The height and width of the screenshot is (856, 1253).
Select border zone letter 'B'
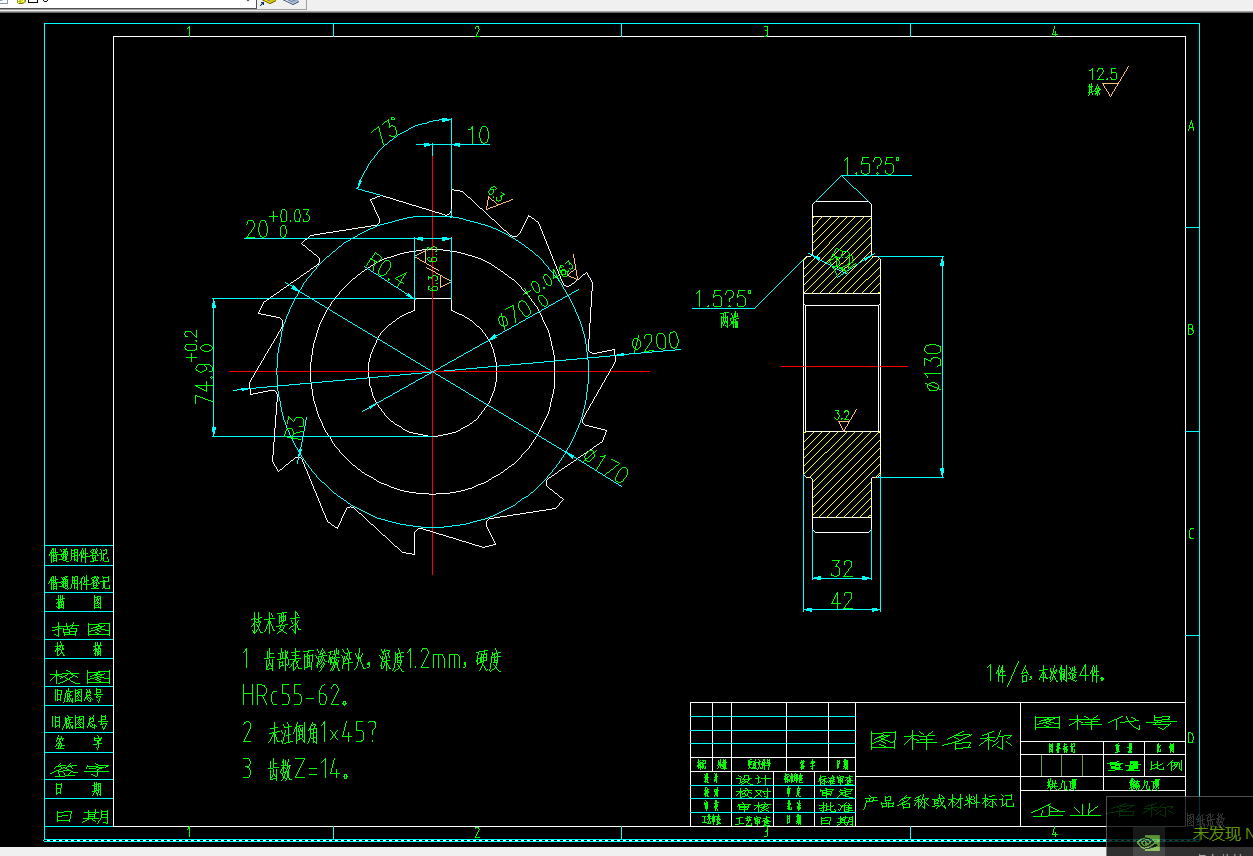point(1191,329)
